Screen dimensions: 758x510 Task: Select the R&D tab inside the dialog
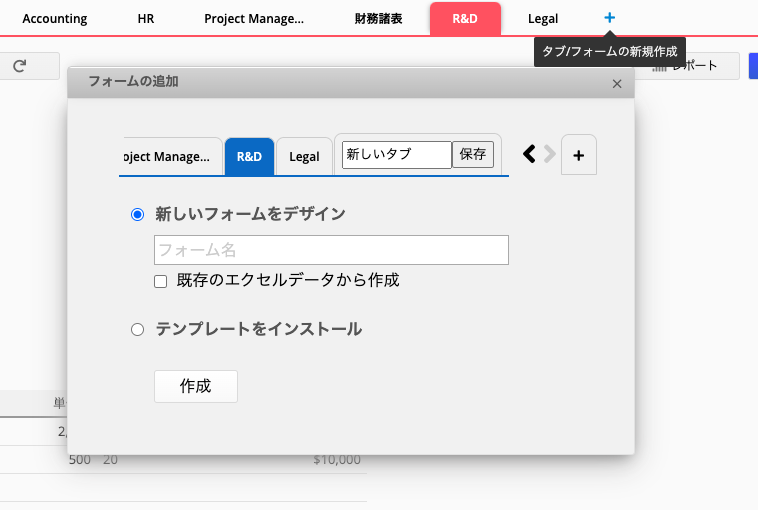coord(249,157)
